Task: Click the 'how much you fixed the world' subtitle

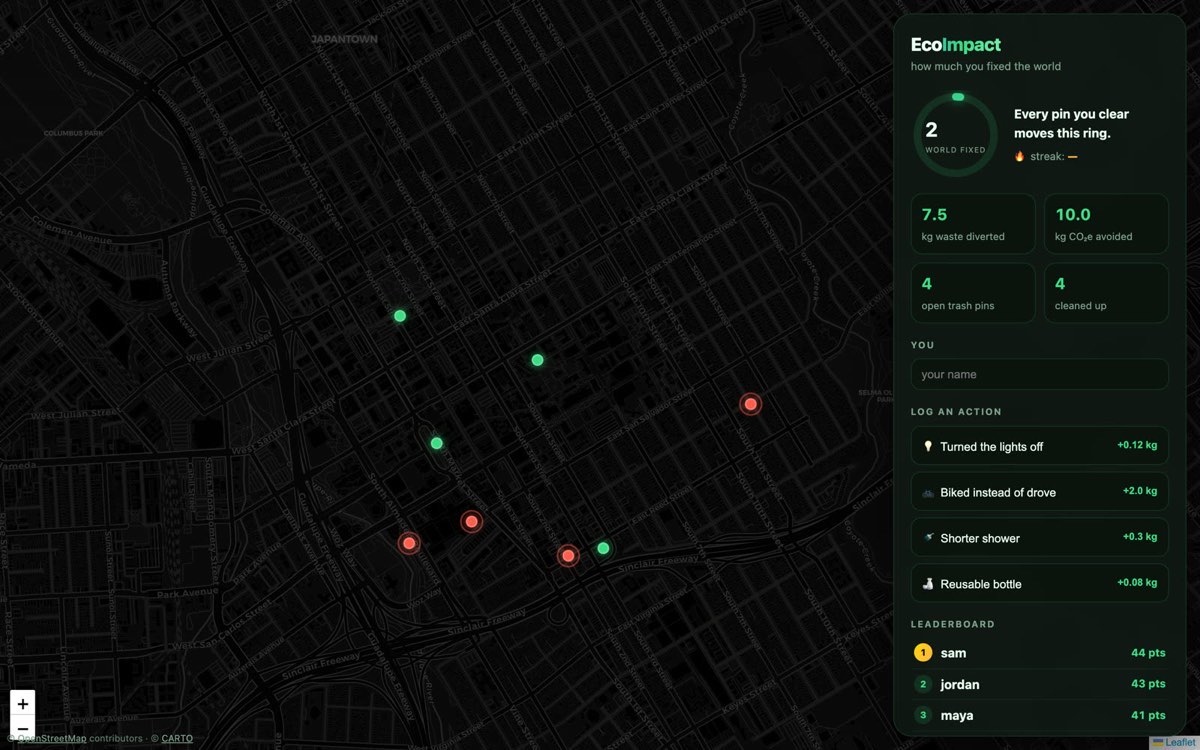Action: [986, 67]
